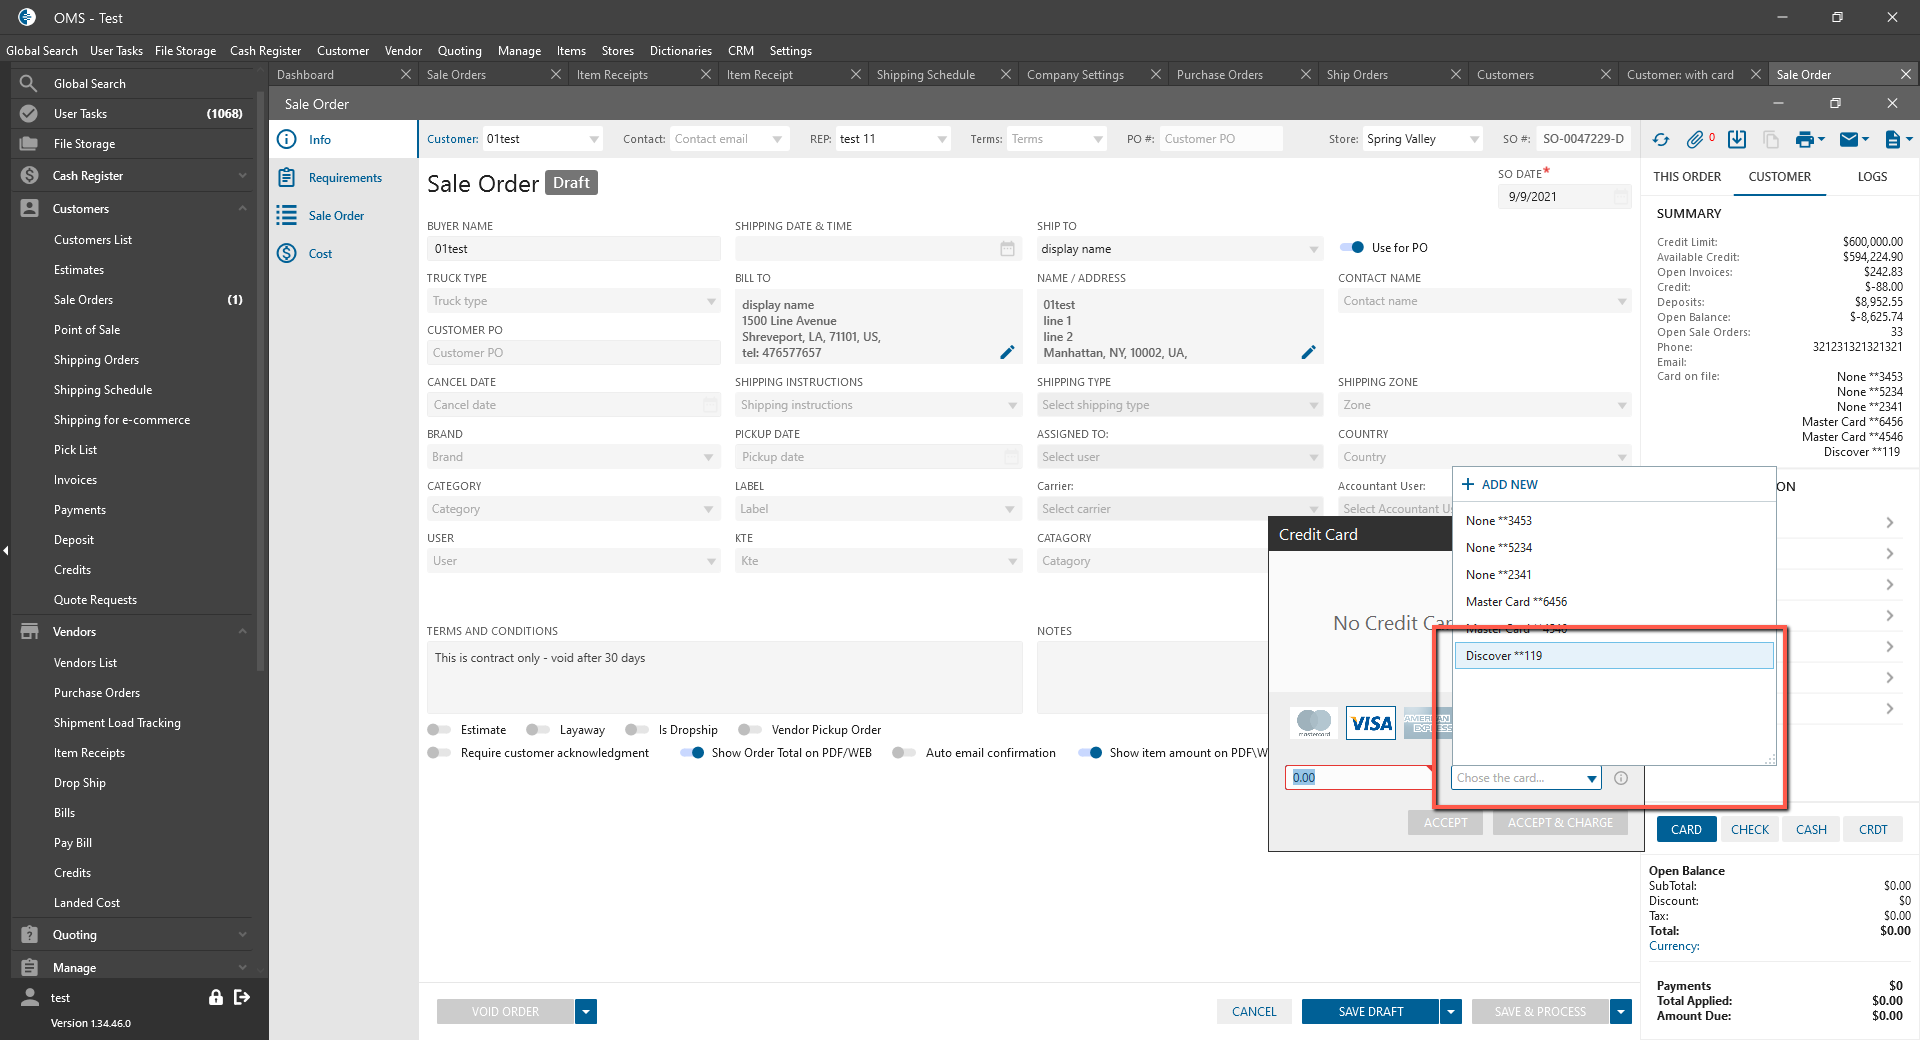Open the Save Draft split-button arrow
This screenshot has height=1040, width=1920.
pos(1450,1012)
